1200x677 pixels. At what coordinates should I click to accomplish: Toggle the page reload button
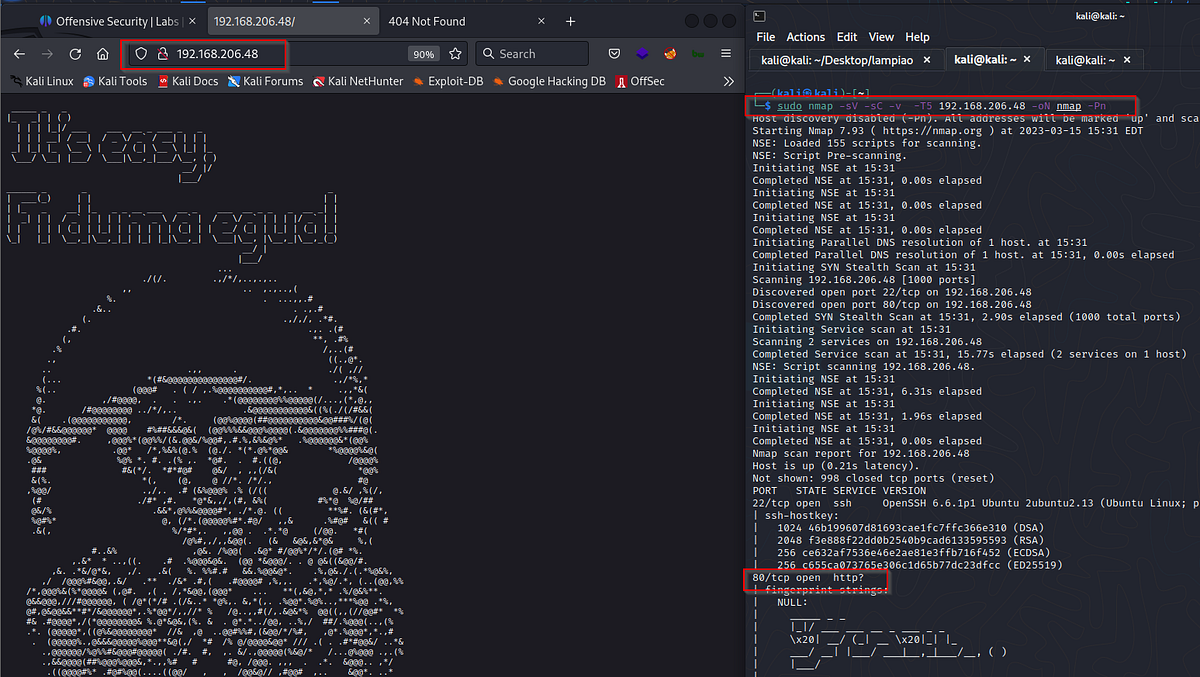75,53
